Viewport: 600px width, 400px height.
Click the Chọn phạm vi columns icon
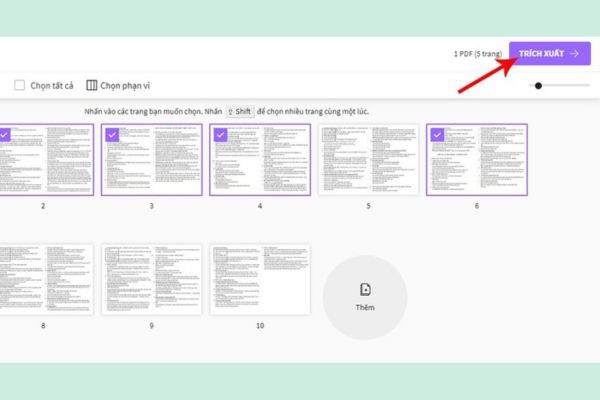91,85
